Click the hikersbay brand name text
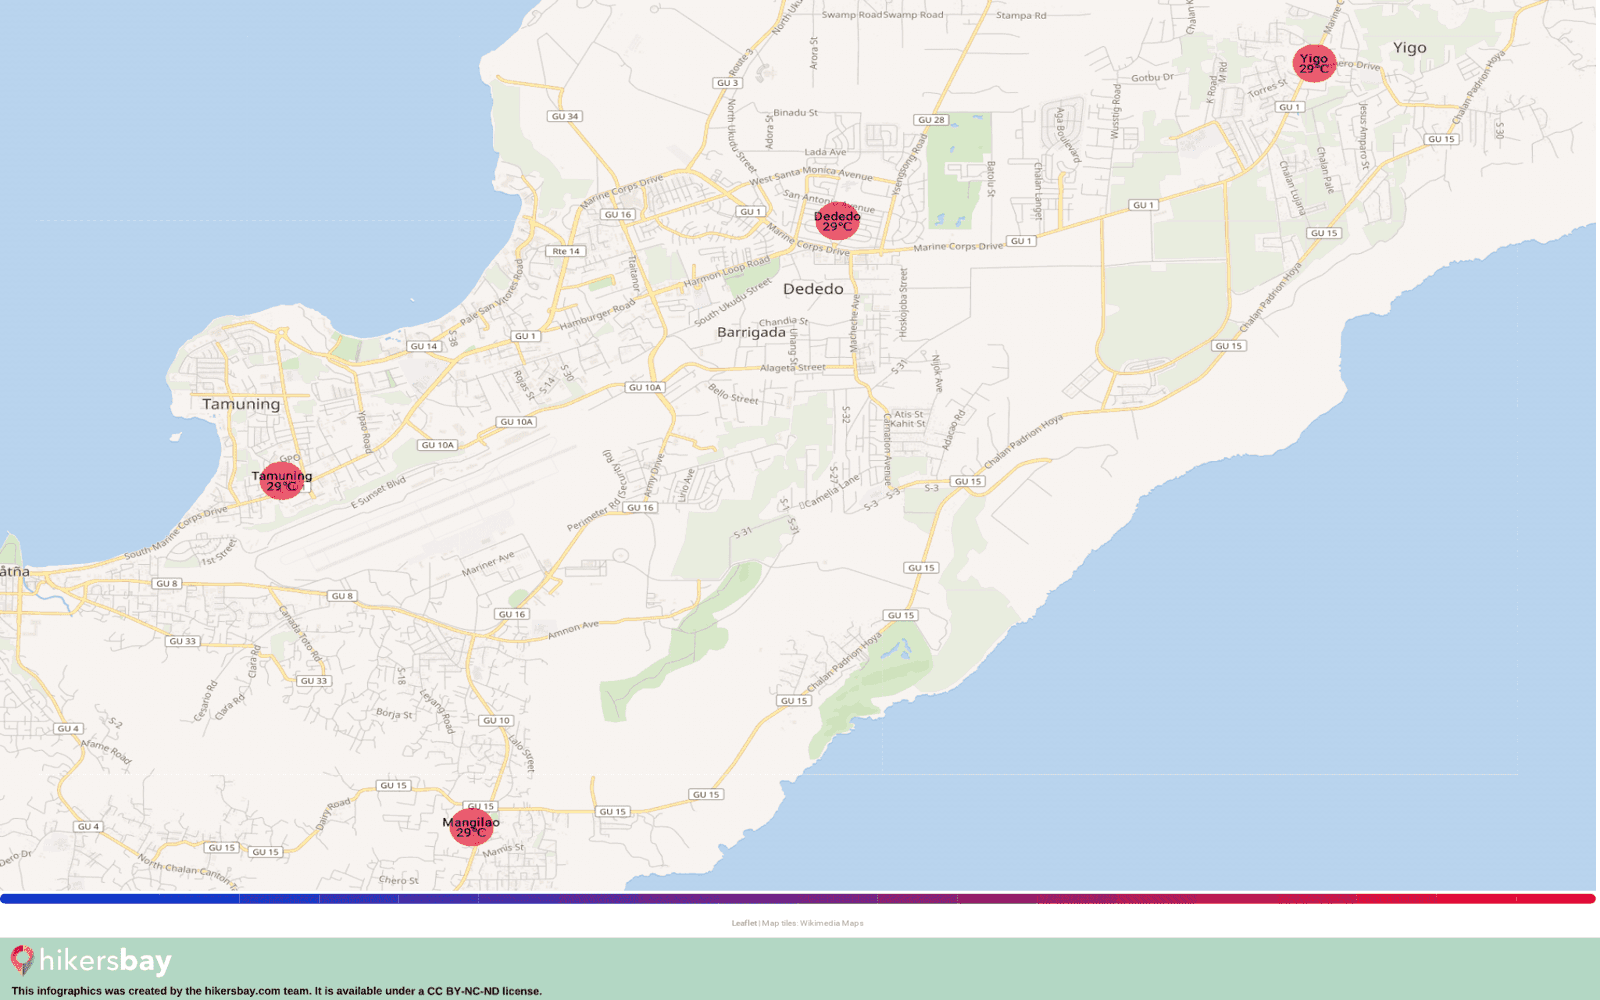Image resolution: width=1600 pixels, height=1000 pixels. tap(105, 961)
